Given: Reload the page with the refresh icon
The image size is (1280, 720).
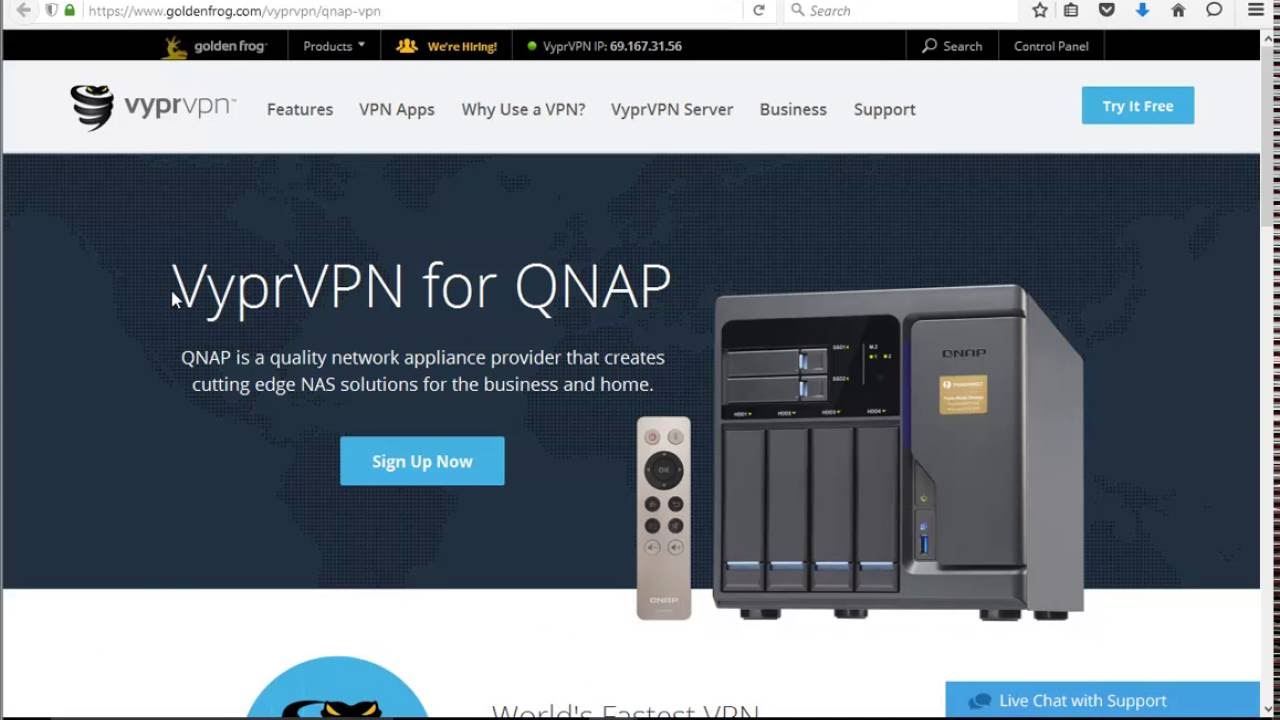Looking at the screenshot, I should [759, 10].
